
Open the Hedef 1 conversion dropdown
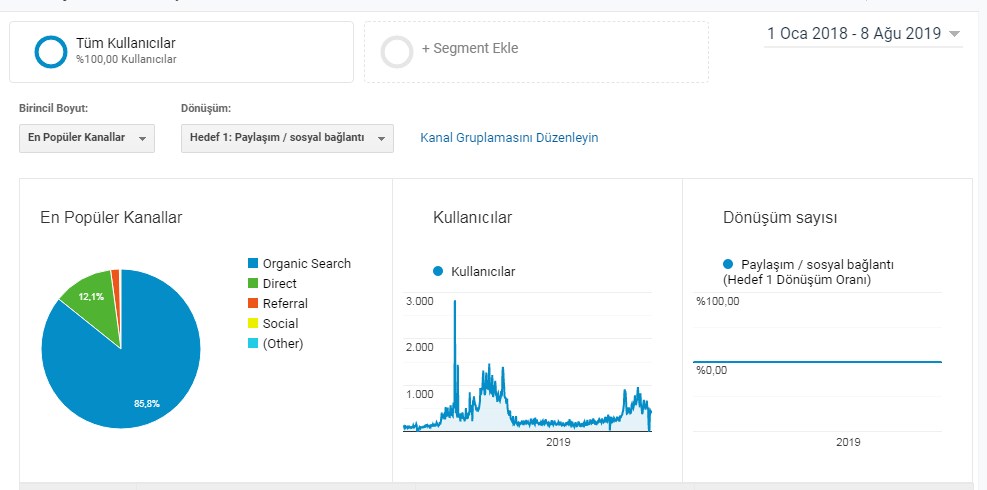click(287, 138)
